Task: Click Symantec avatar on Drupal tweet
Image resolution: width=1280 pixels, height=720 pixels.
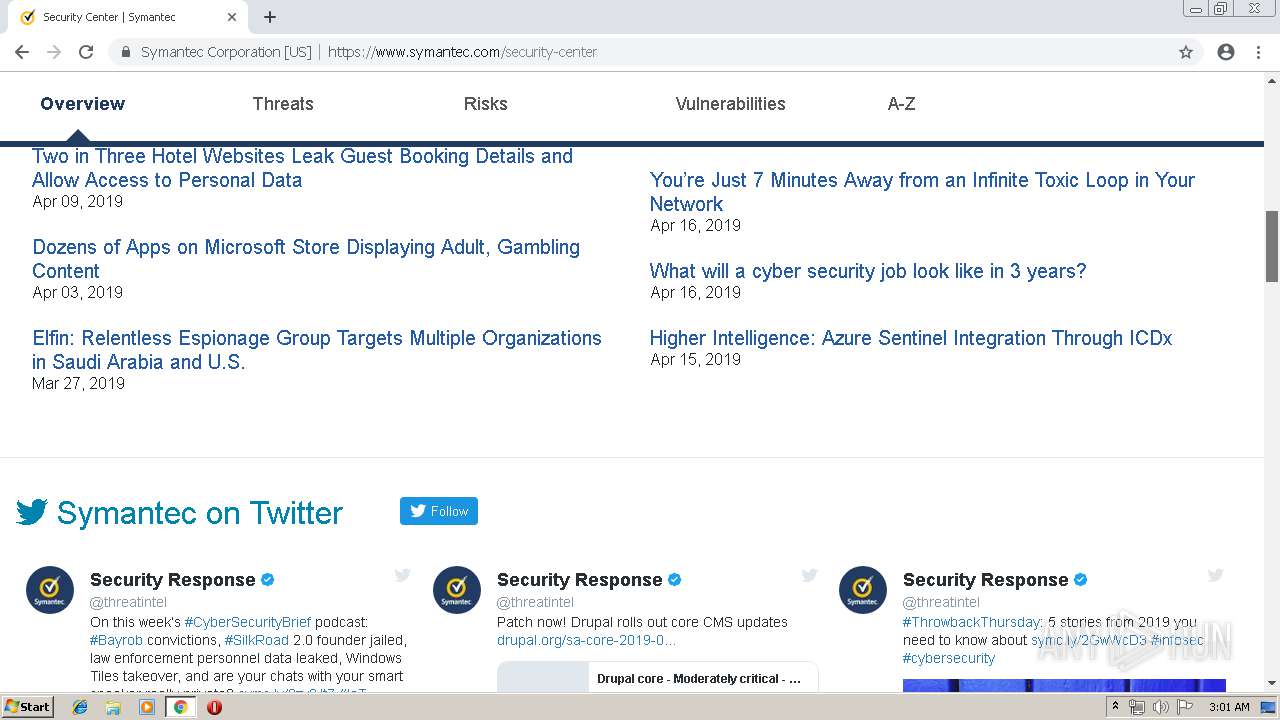Action: [457, 590]
